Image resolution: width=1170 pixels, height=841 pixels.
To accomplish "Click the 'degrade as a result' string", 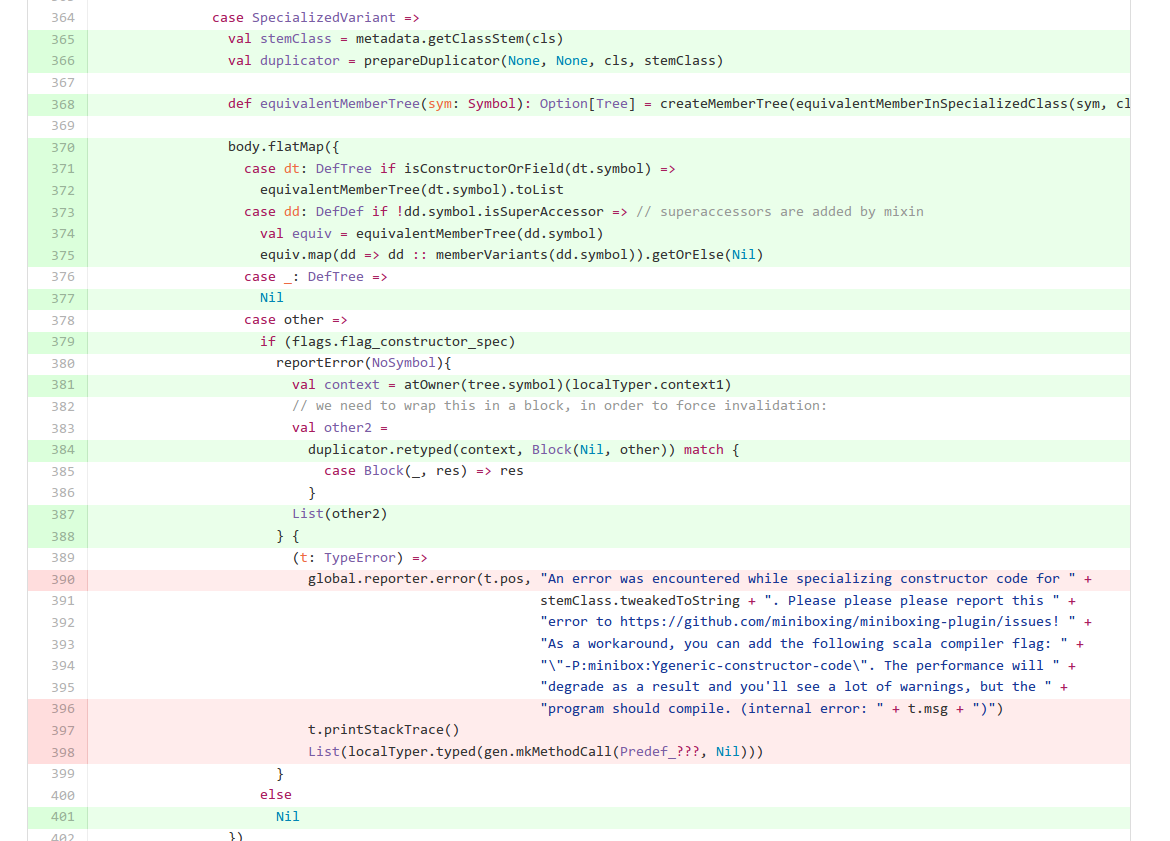I will pyautogui.click(x=795, y=687).
